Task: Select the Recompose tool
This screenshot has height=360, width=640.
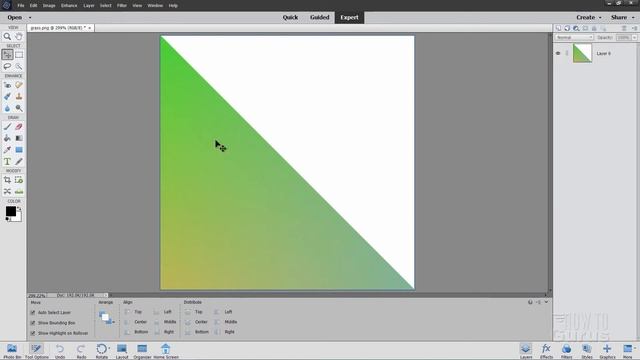Action: pyautogui.click(x=19, y=180)
